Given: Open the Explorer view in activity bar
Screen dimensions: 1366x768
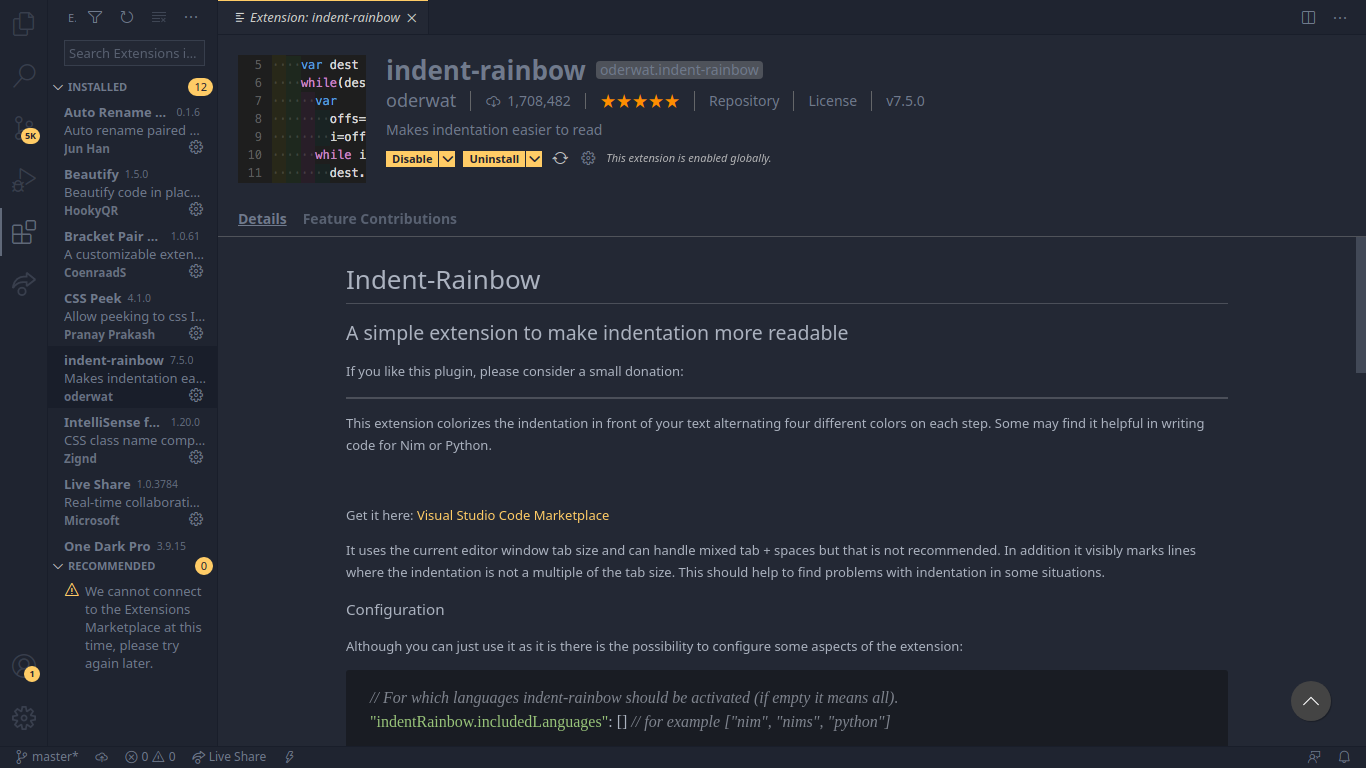Looking at the screenshot, I should point(24,22).
